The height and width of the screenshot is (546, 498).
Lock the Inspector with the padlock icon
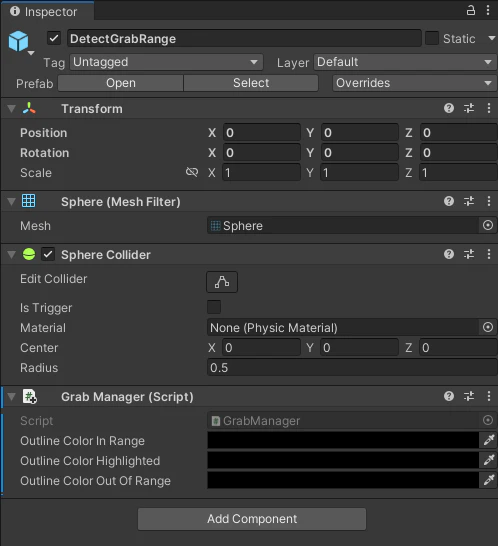coord(470,10)
